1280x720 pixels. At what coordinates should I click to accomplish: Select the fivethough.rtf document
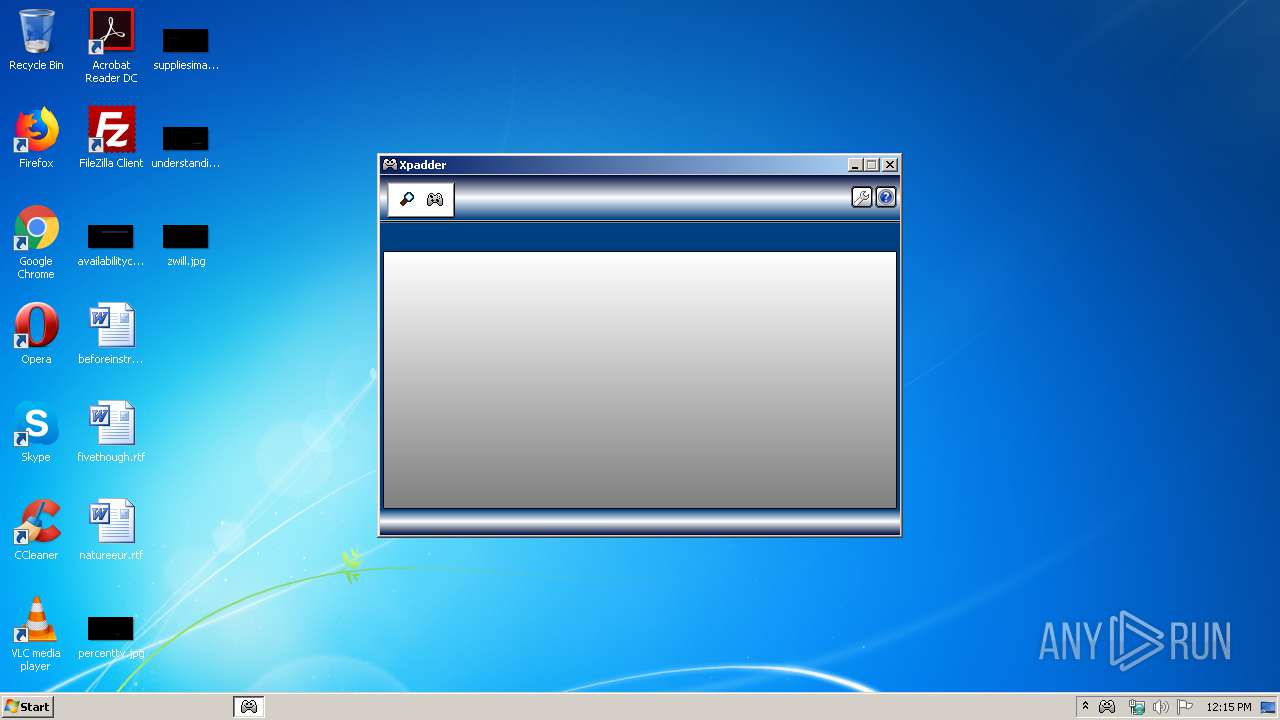coord(111,432)
